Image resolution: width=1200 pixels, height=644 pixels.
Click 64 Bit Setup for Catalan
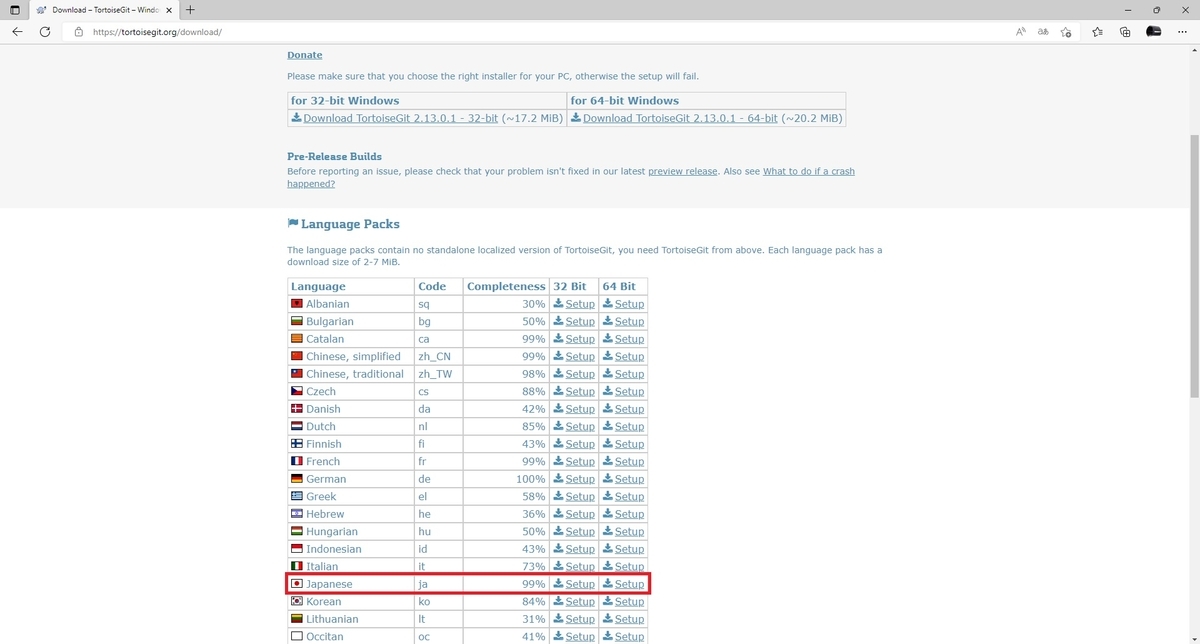(623, 339)
